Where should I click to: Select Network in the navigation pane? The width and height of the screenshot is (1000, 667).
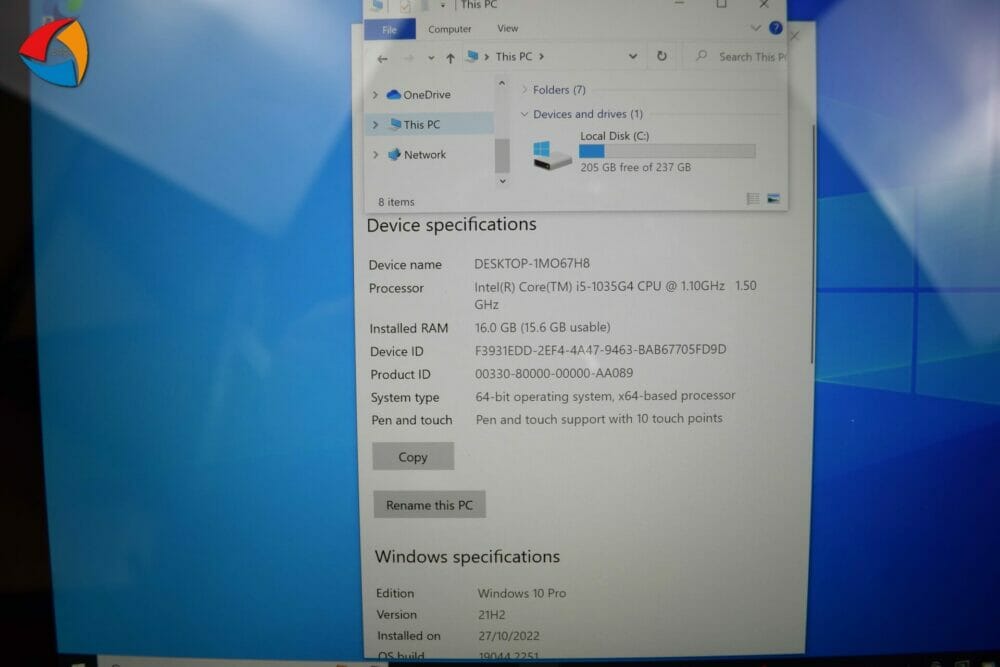click(424, 155)
